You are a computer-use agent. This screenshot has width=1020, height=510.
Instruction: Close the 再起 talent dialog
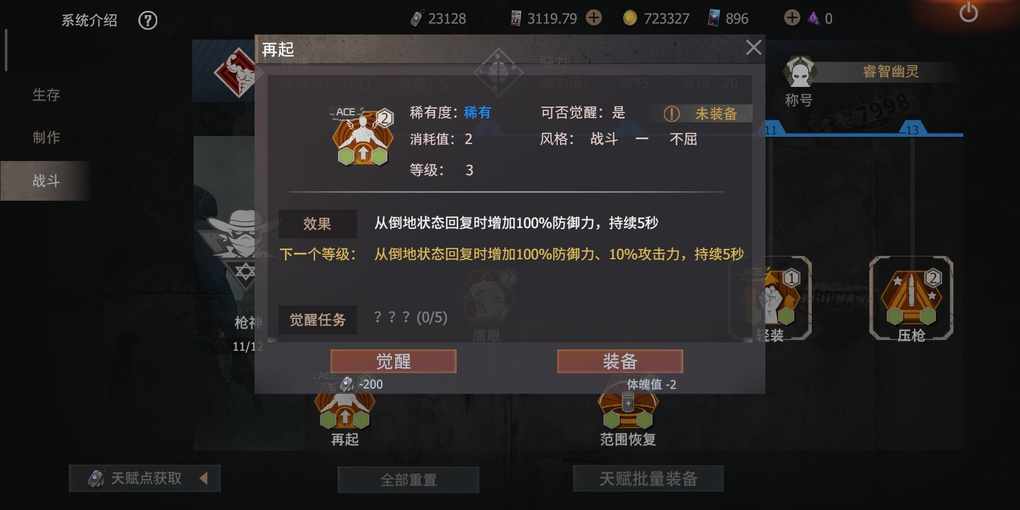click(x=753, y=47)
